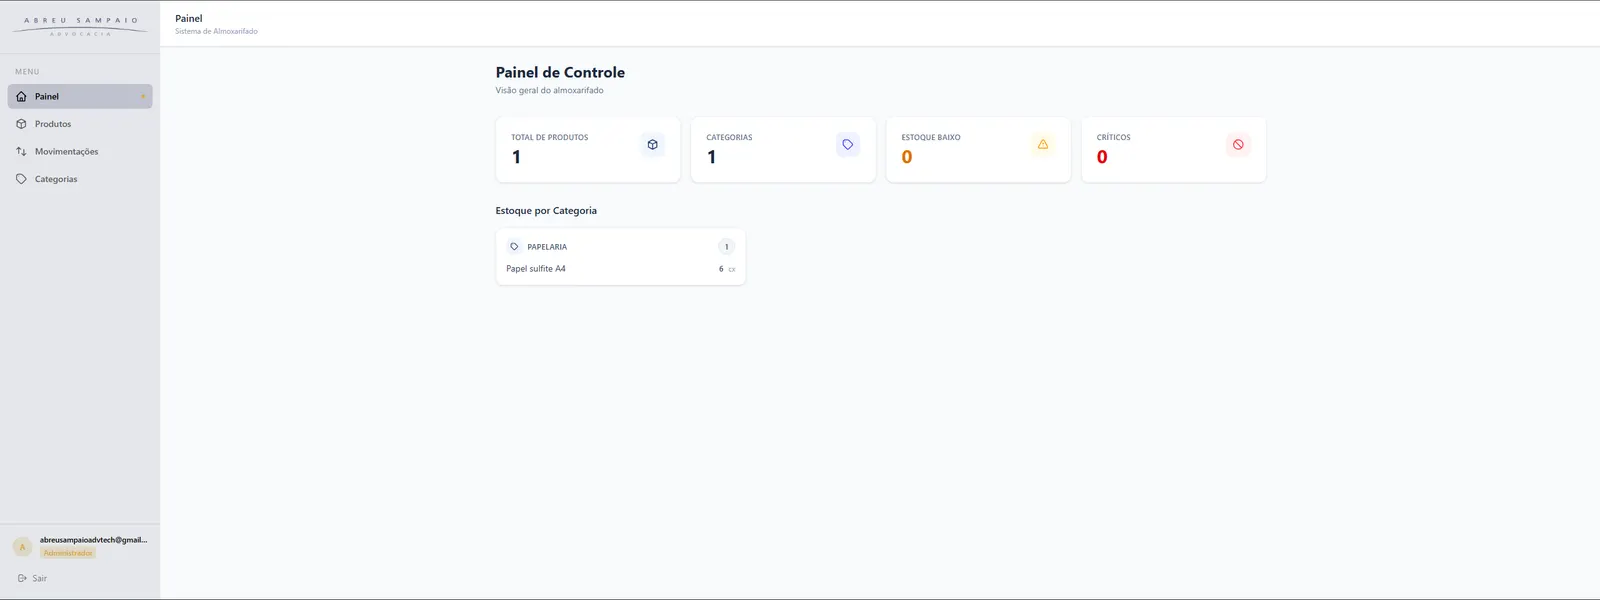Open Movimentações in the sidebar
The height and width of the screenshot is (600, 1600).
coord(80,152)
